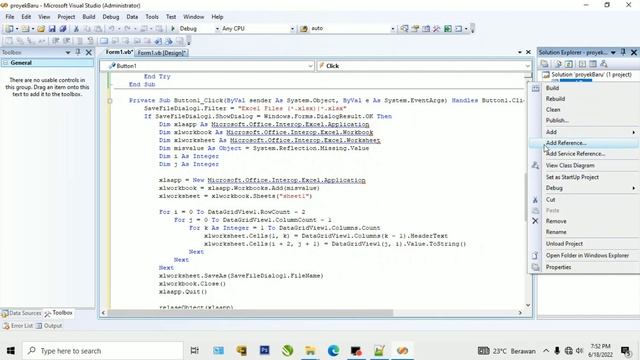Click the View Code icon in Solution Explorer
Image resolution: width=640 pixels, height=360 pixels.
(x=582, y=64)
